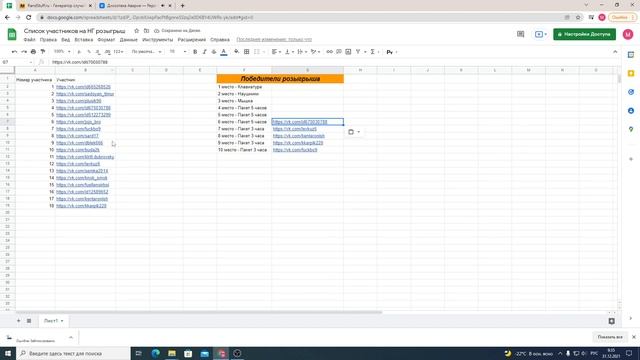Open the Данные menu

click(x=129, y=40)
